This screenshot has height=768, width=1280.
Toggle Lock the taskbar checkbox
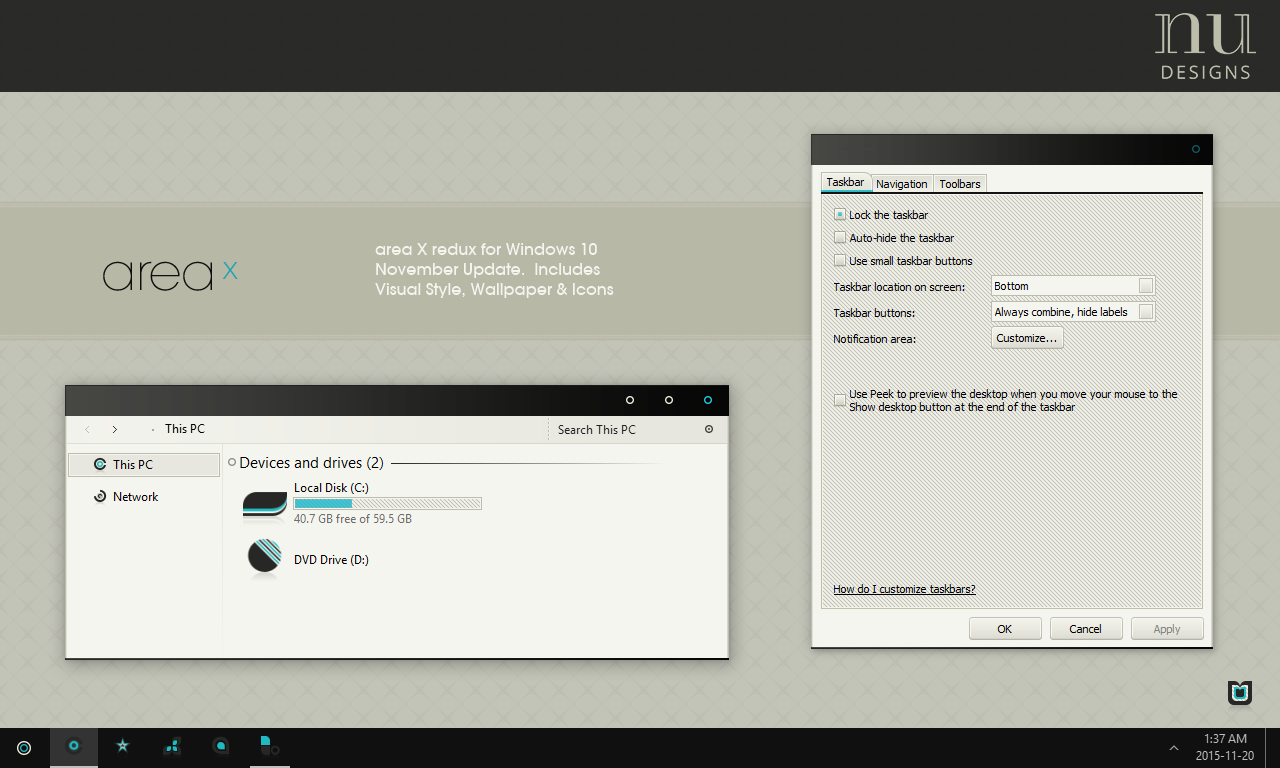coord(840,215)
